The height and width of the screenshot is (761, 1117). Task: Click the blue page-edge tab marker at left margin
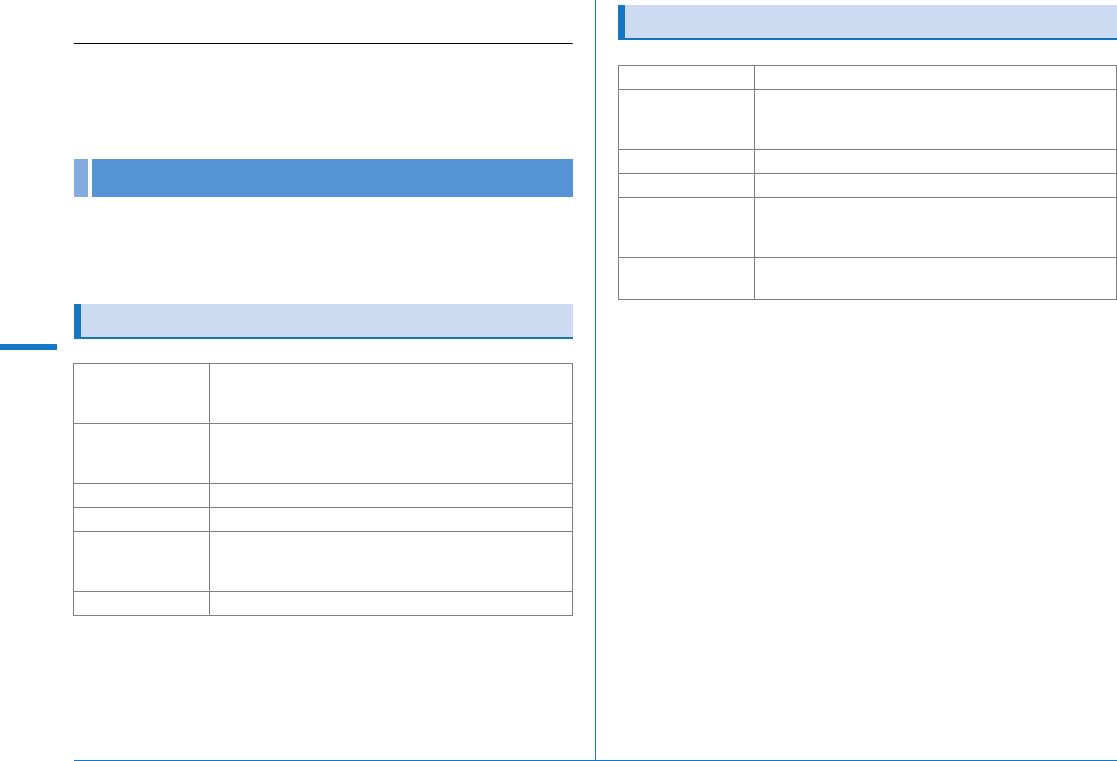click(28, 347)
